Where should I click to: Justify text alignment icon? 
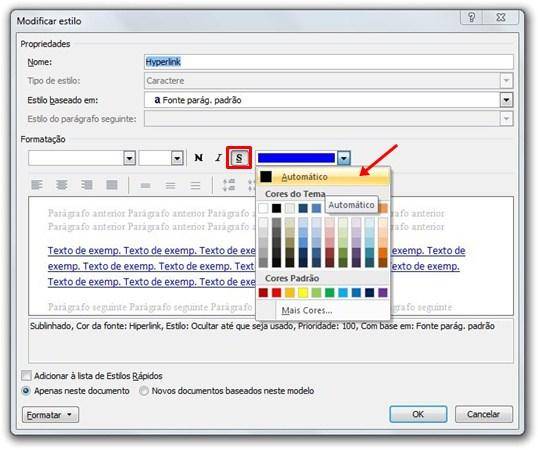click(x=112, y=185)
